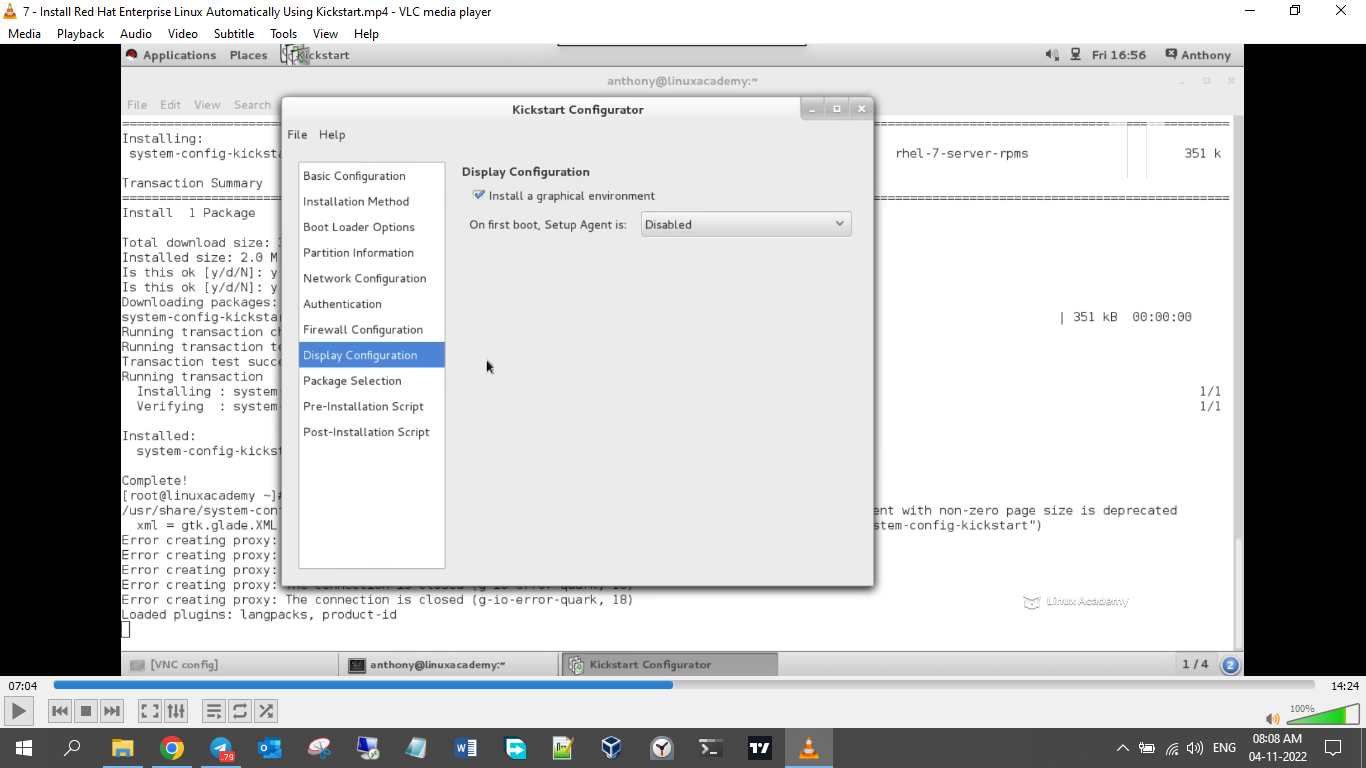This screenshot has height=768, width=1366.
Task: Skip to next media in VLC
Action: [112, 711]
